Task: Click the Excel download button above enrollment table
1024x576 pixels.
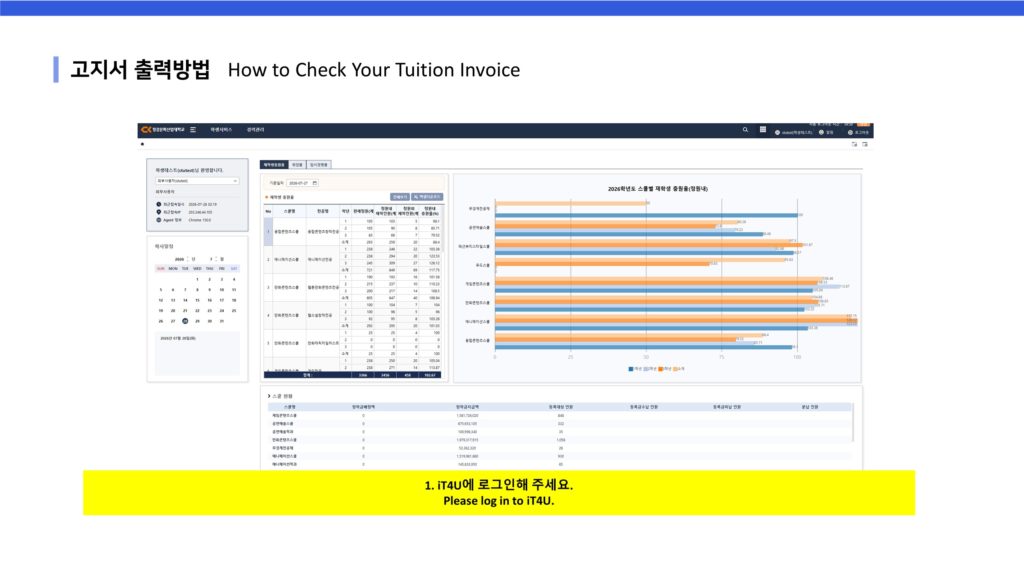Action: (427, 197)
